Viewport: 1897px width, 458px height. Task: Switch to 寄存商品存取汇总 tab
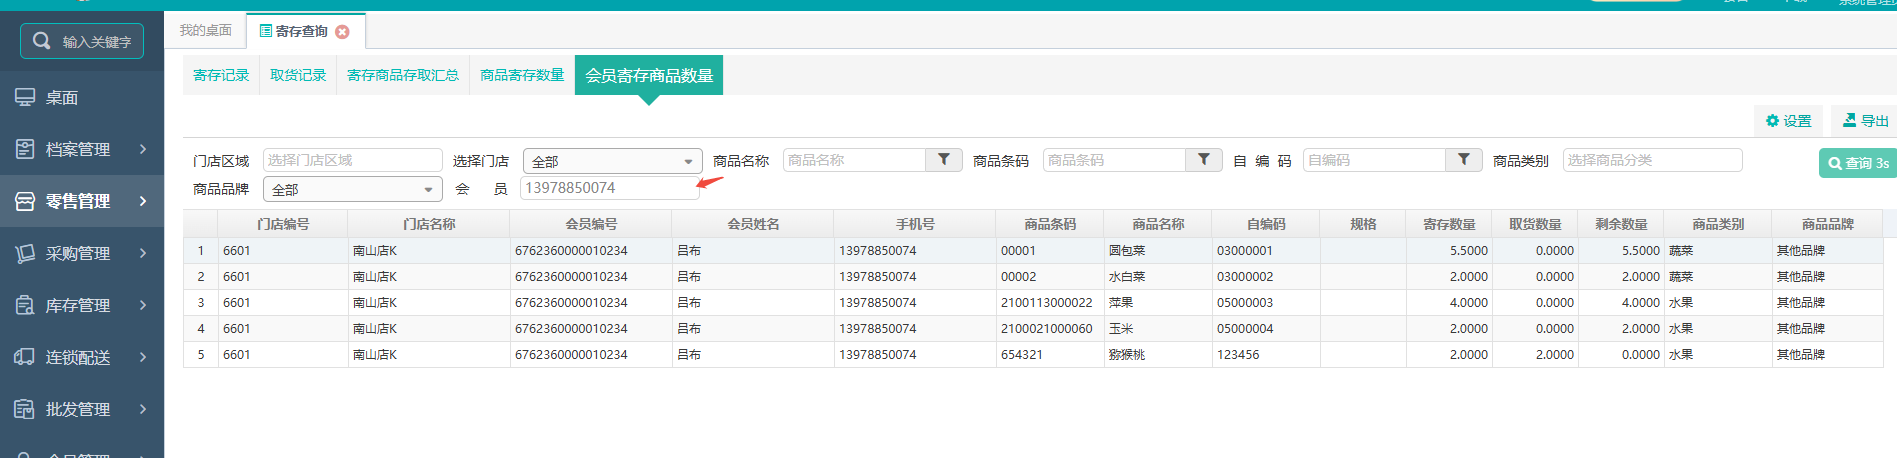[403, 75]
